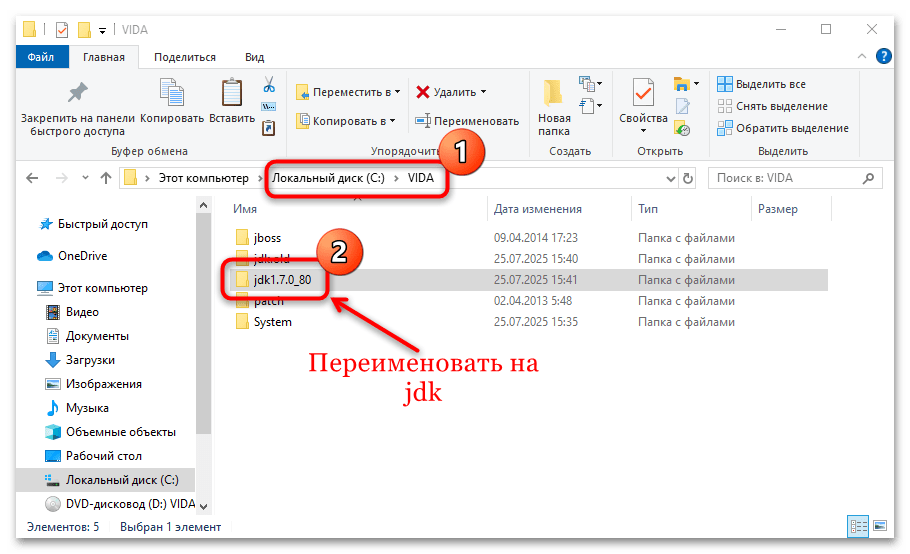The image size is (910, 554).
Task: Expand the Свойства dropdown arrow
Action: point(643,131)
